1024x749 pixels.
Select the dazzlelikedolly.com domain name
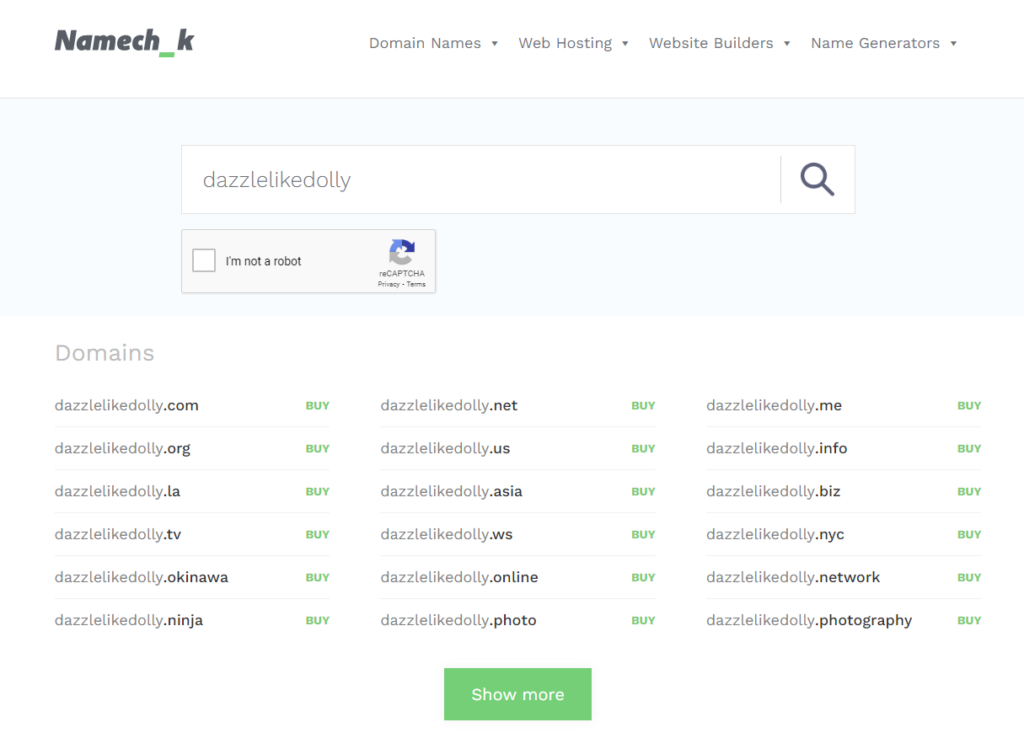tap(127, 406)
